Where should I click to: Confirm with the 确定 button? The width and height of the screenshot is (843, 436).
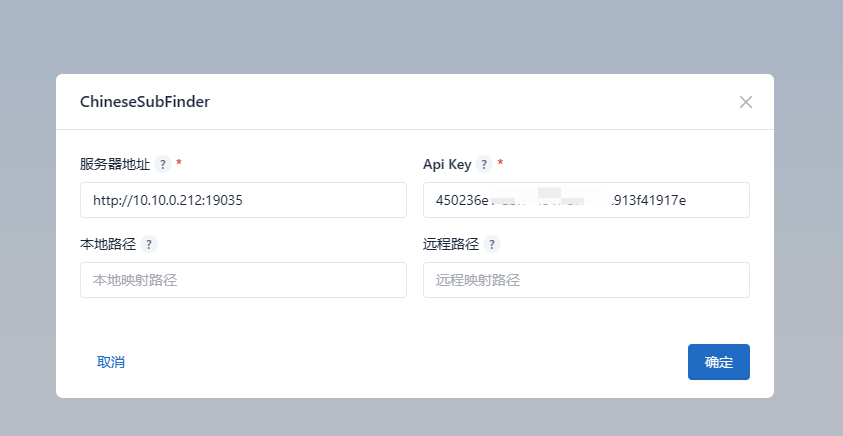(719, 362)
